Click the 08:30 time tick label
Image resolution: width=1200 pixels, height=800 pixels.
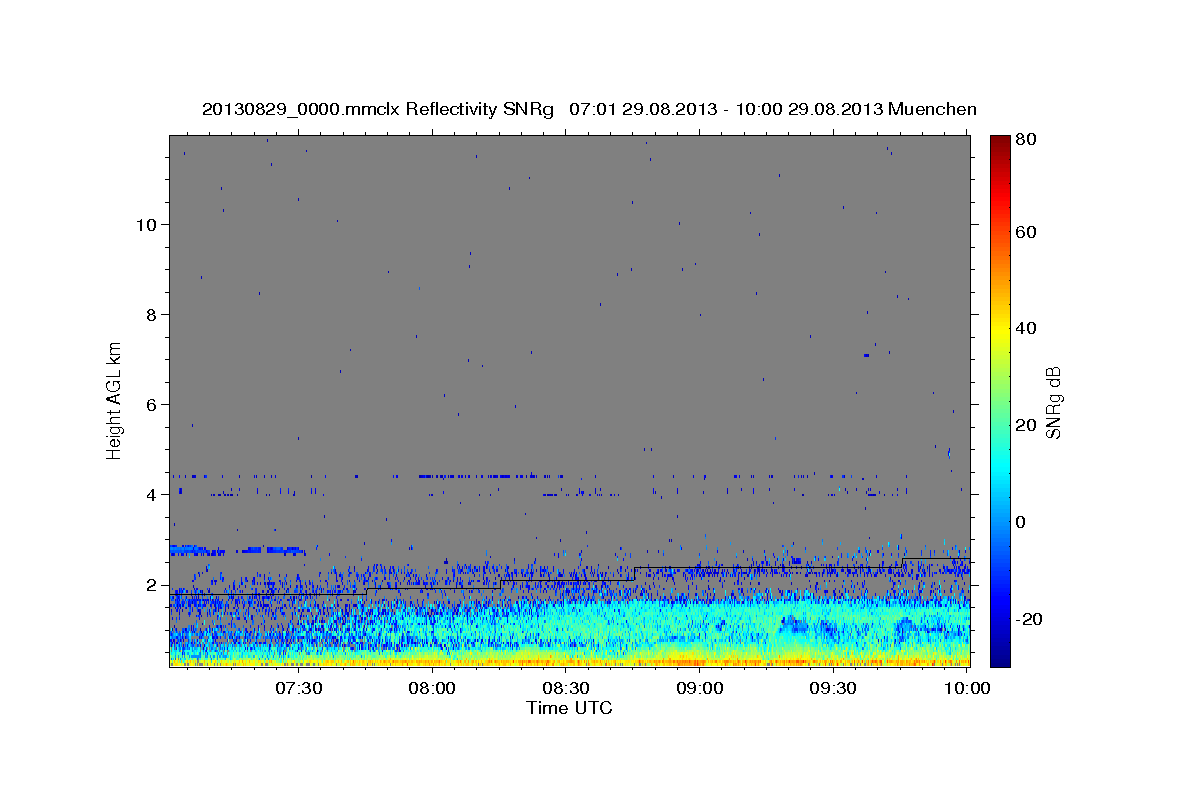[566, 688]
